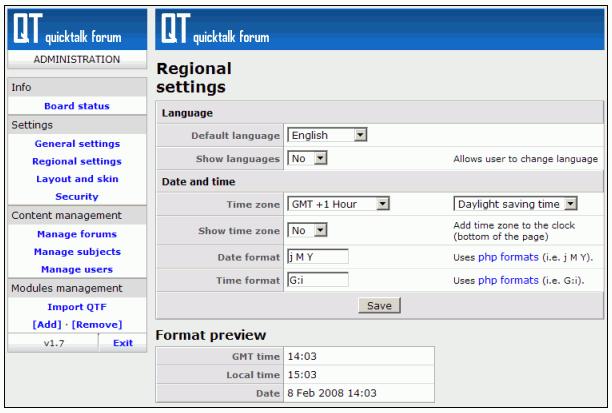Go to Manage users
The height and width of the screenshot is (413, 612).
(x=77, y=269)
